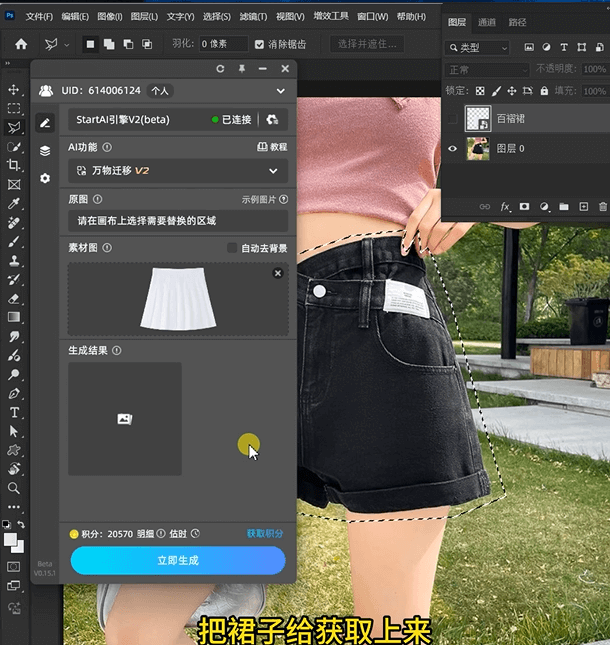Click the engine switch icon beside 已连接
The image size is (610, 645).
pyautogui.click(x=272, y=120)
